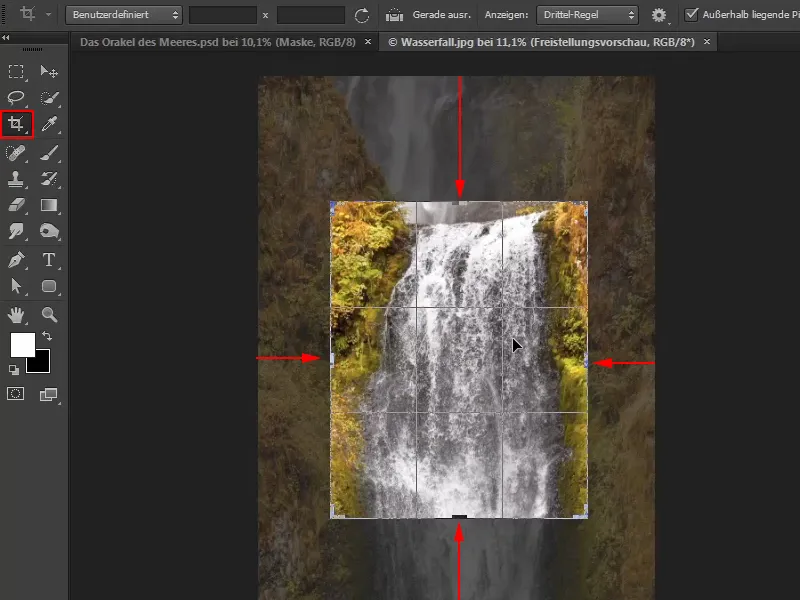
Task: Click the bottom center crop handle
Action: click(x=459, y=517)
